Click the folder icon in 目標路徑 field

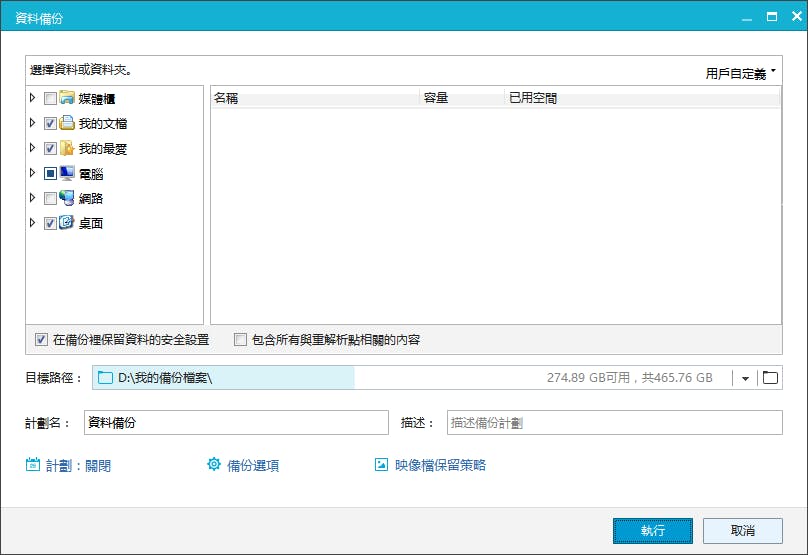(105, 378)
